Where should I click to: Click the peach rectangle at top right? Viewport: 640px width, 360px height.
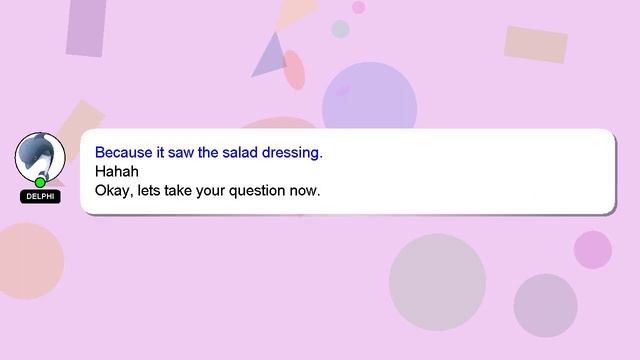click(x=536, y=45)
